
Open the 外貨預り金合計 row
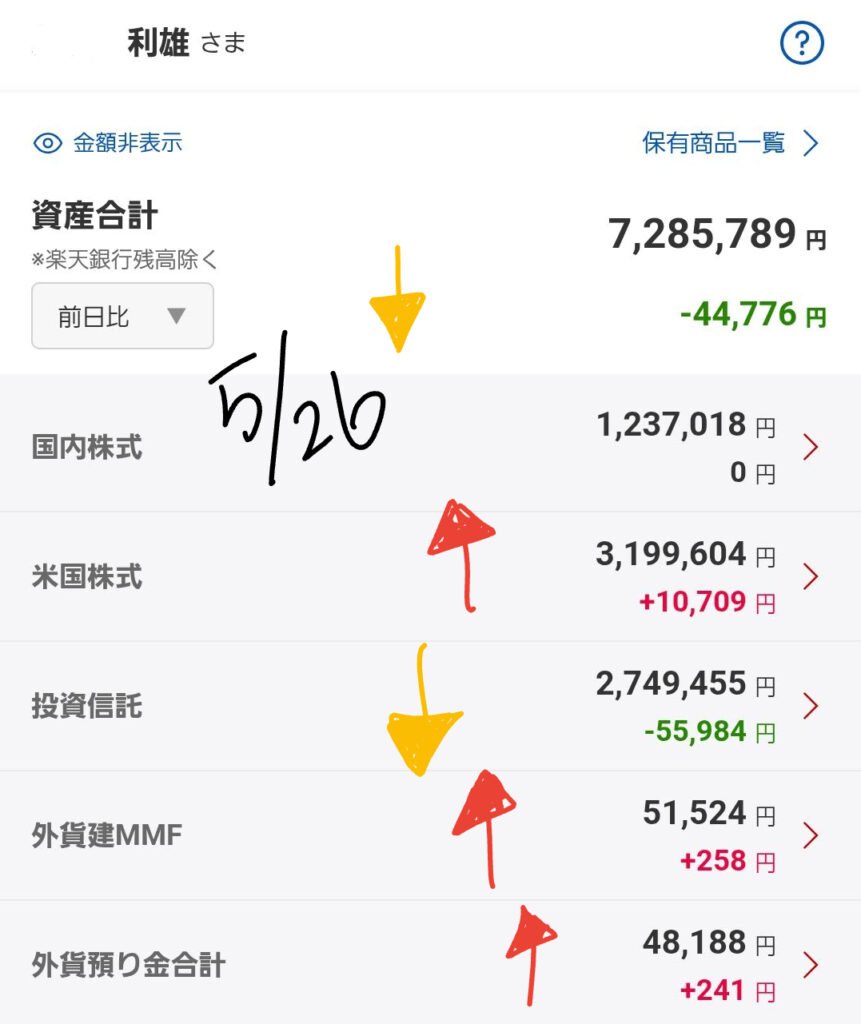[x=430, y=963]
